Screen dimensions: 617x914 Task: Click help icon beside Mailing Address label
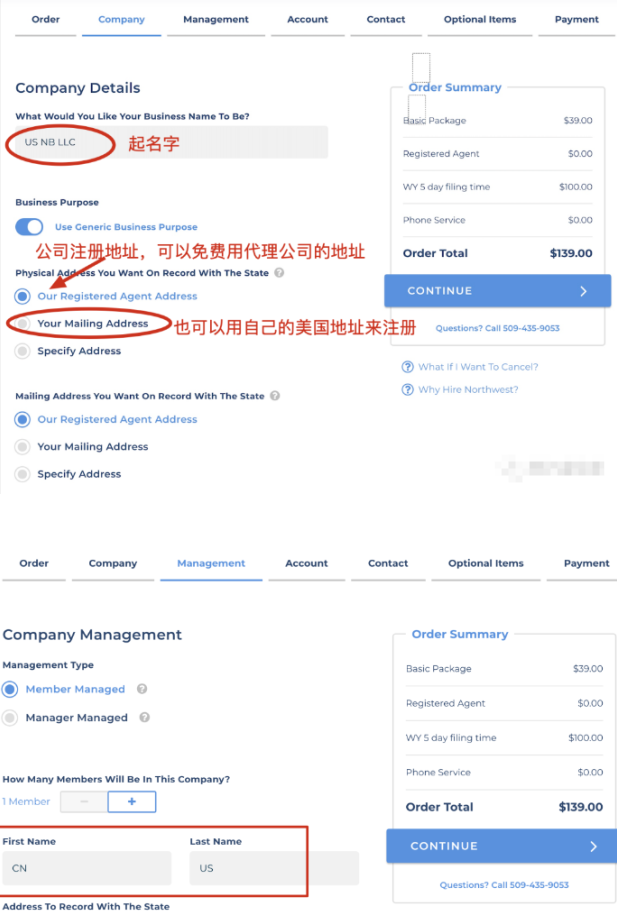tap(275, 395)
